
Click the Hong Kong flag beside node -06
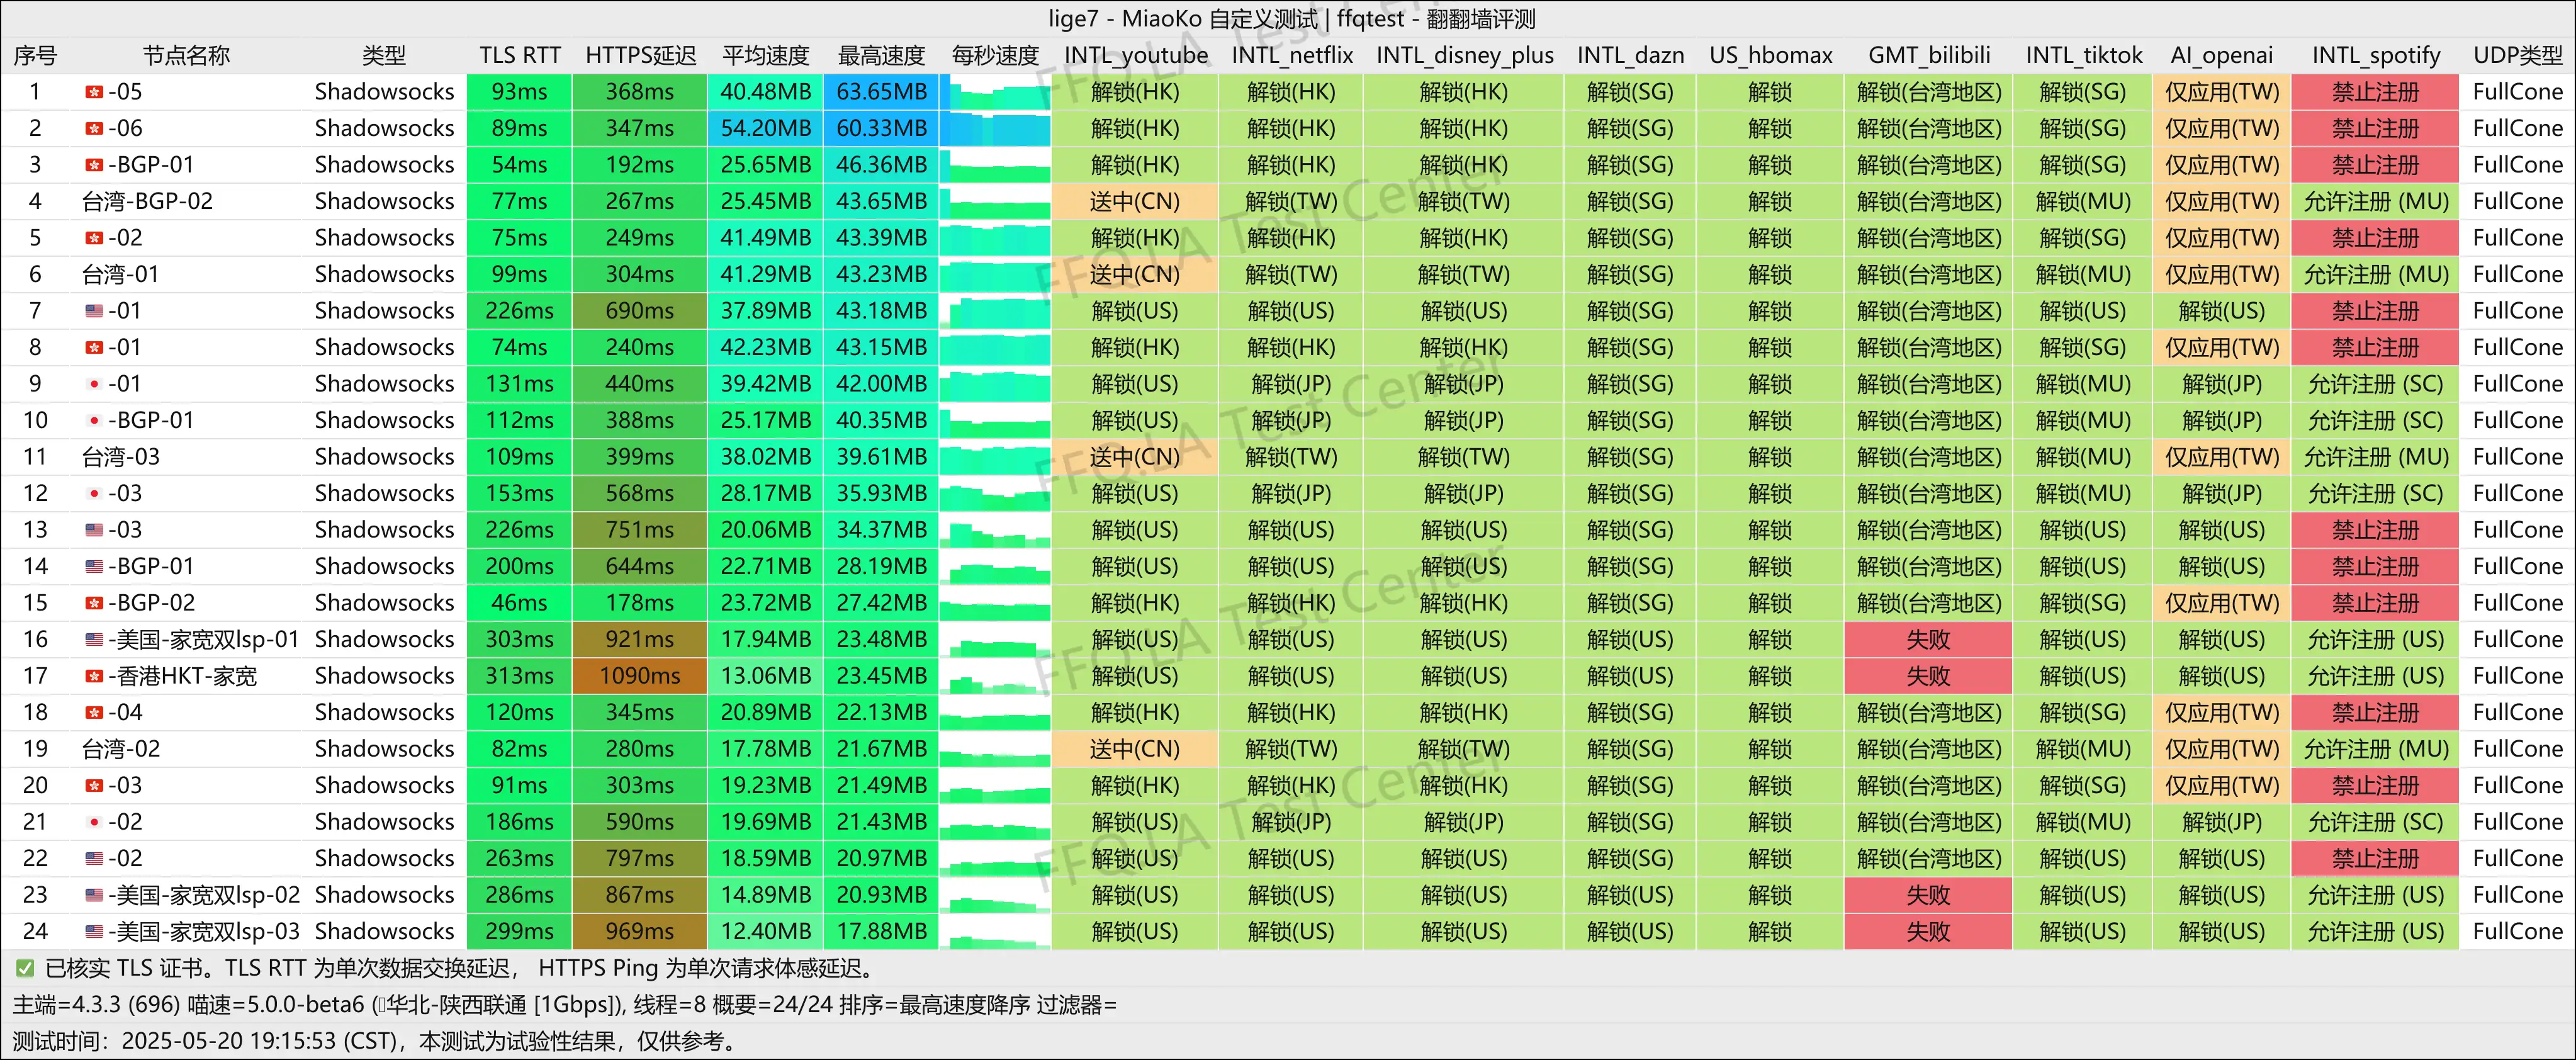94,128
